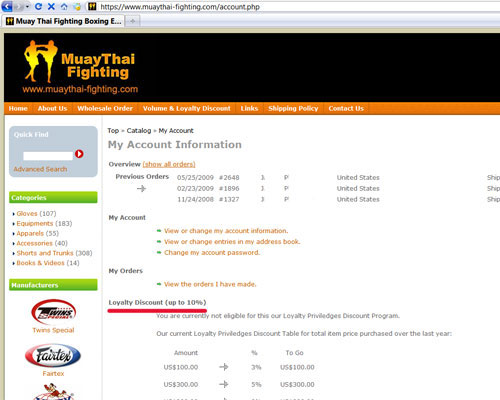Click the Loyalty Discount (up to 10%) heading
500x400 pixels.
pyautogui.click(x=157, y=302)
